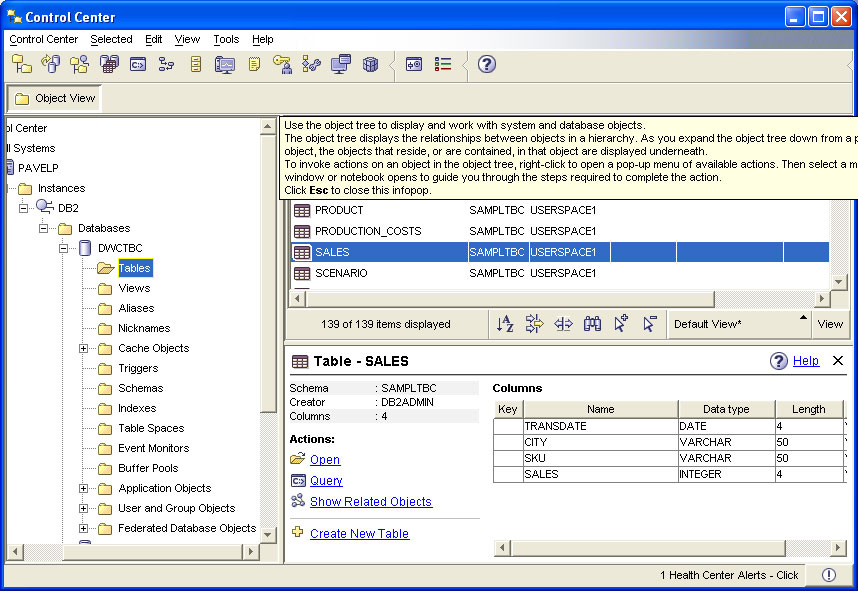The height and width of the screenshot is (591, 858).
Task: Find with the binoculars icon
Action: (592, 324)
